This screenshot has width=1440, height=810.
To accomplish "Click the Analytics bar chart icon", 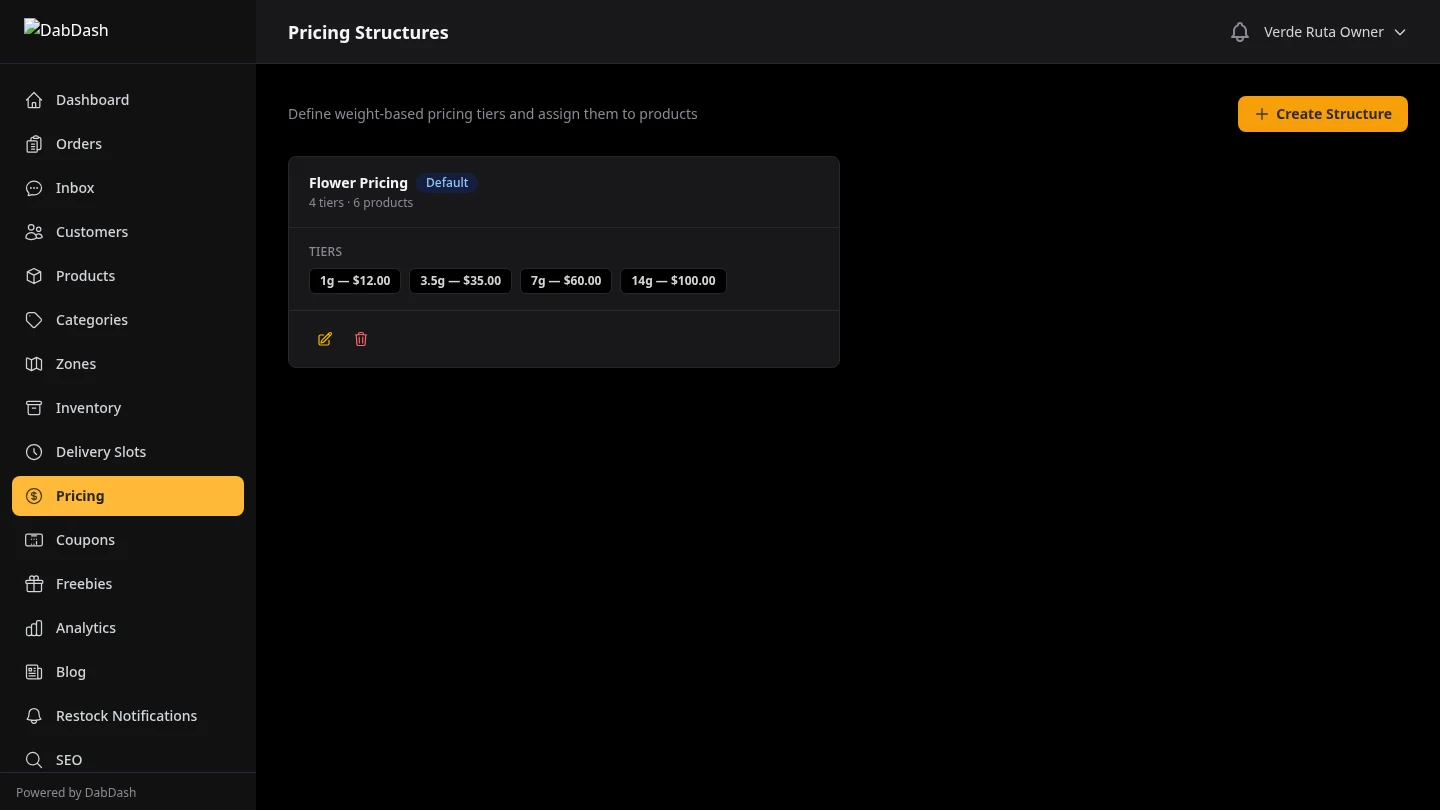I will pos(34,628).
